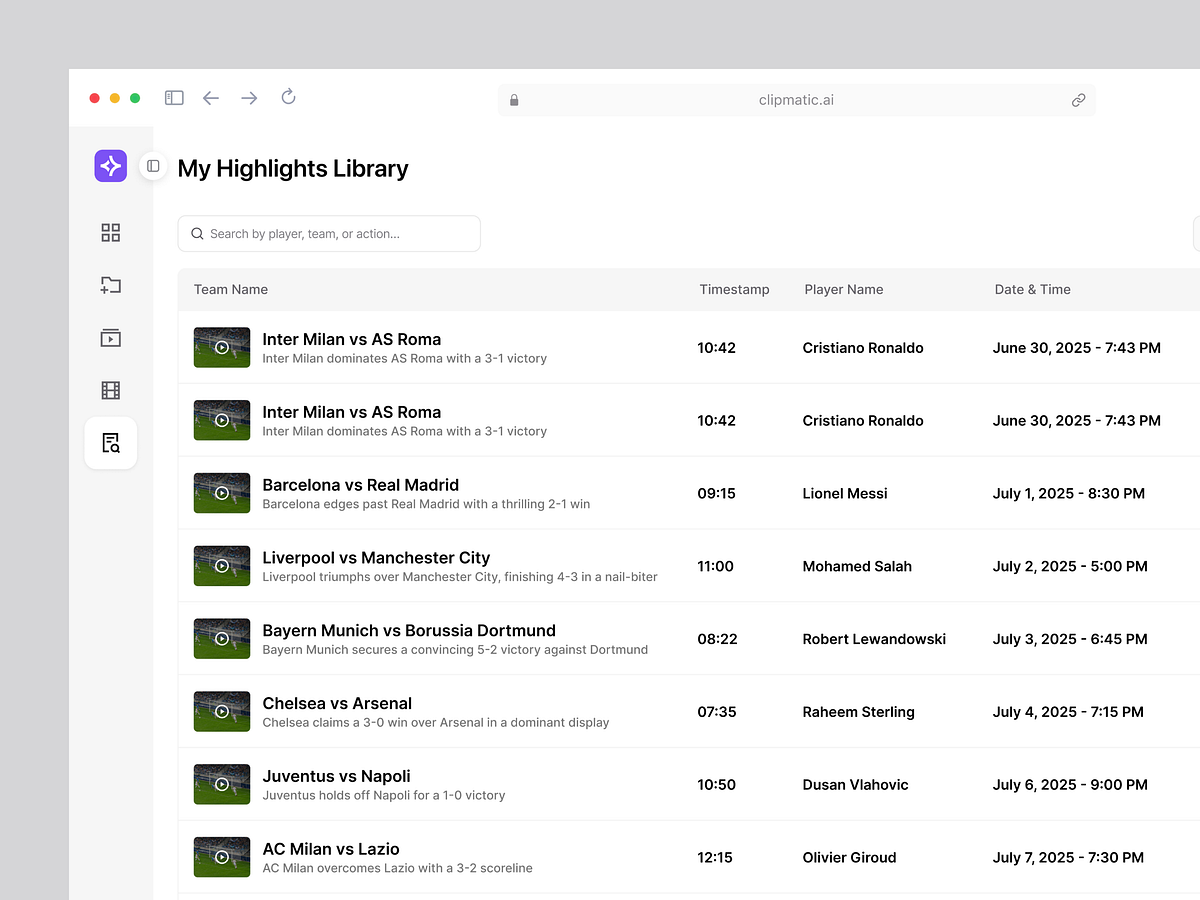Go back with the browser back arrow
Screen dimensions: 1200x900
point(211,98)
